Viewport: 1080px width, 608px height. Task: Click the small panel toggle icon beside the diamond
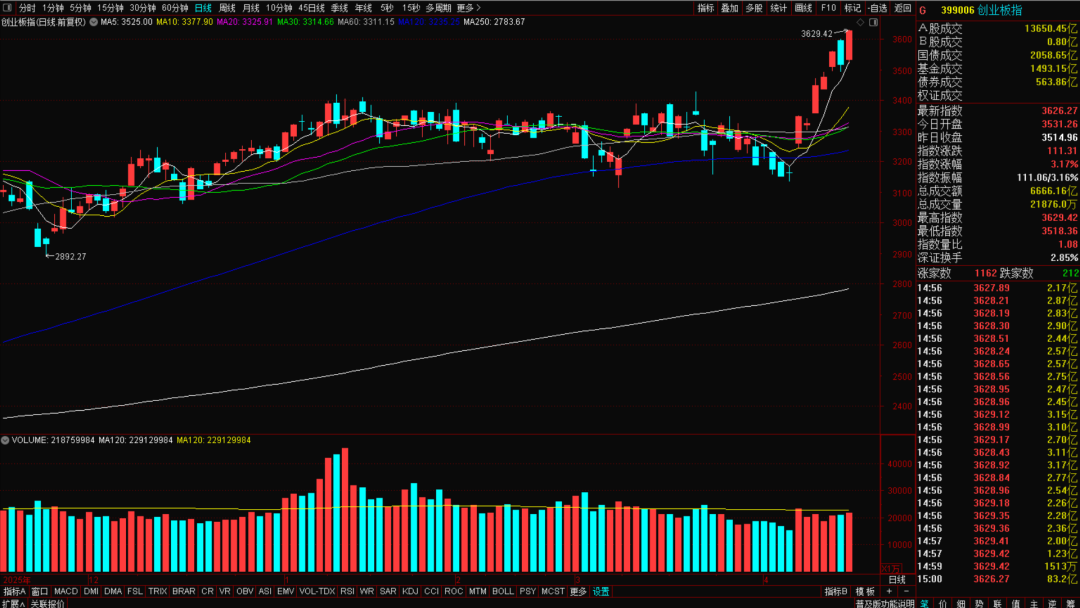pos(875,22)
